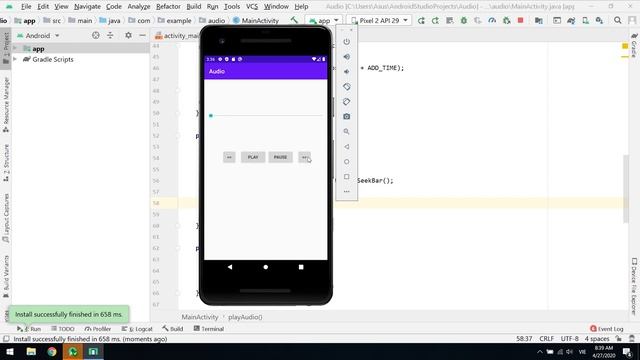Click the emulator Power button icon
The width and height of the screenshot is (640, 360).
[347, 42]
